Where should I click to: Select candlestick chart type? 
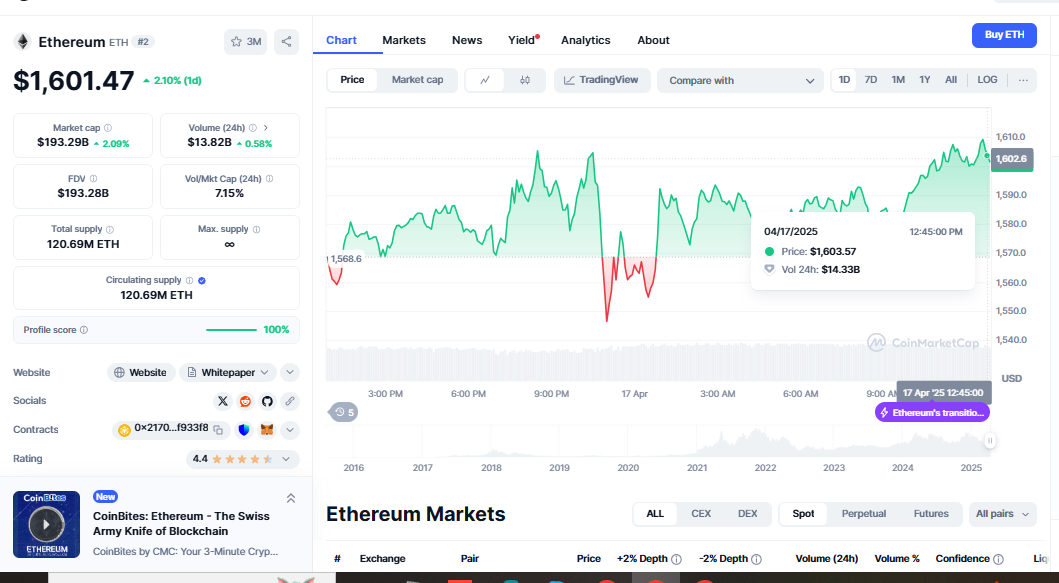pos(525,80)
